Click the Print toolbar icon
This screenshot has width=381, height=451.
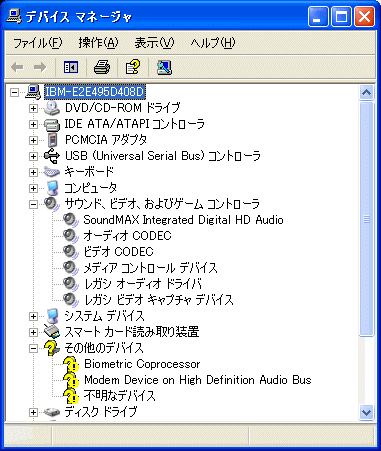pyautogui.click(x=102, y=67)
